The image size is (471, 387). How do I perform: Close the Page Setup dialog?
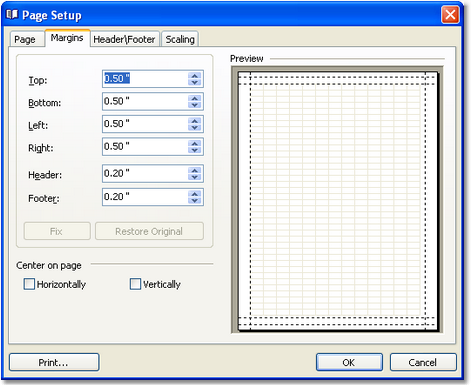[x=450, y=15]
